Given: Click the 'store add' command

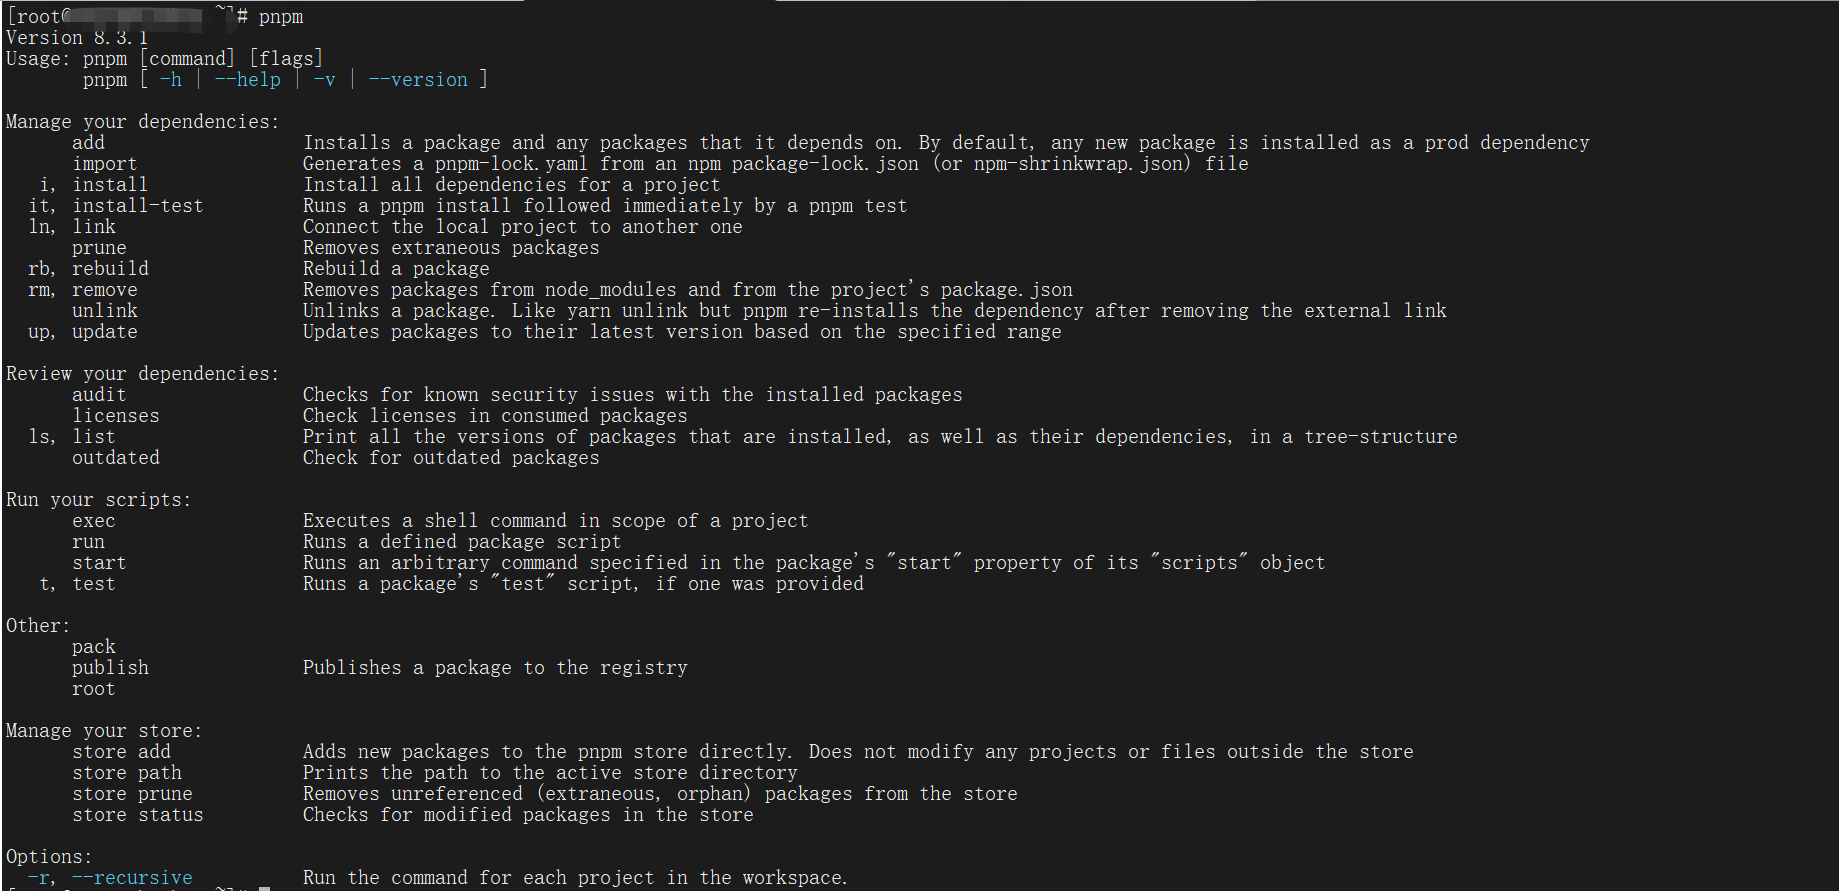Looking at the screenshot, I should point(121,752).
